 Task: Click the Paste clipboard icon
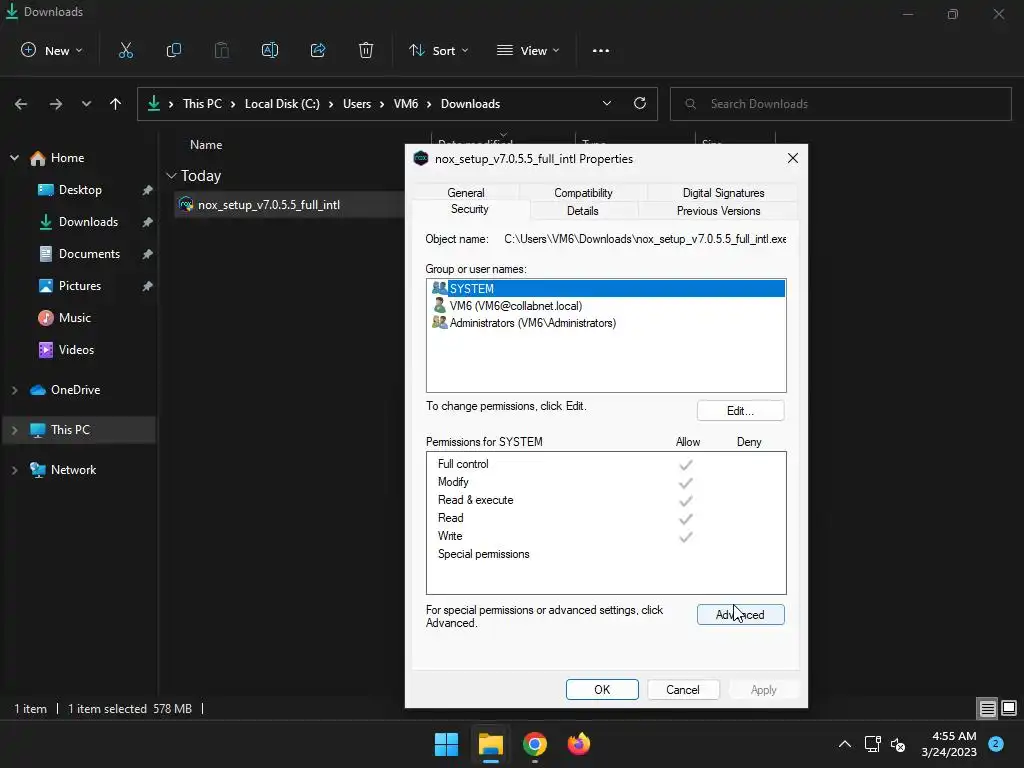pos(222,50)
